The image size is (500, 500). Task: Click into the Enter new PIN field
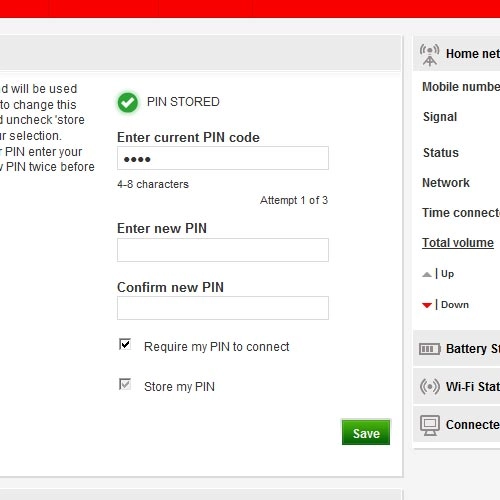[223, 250]
